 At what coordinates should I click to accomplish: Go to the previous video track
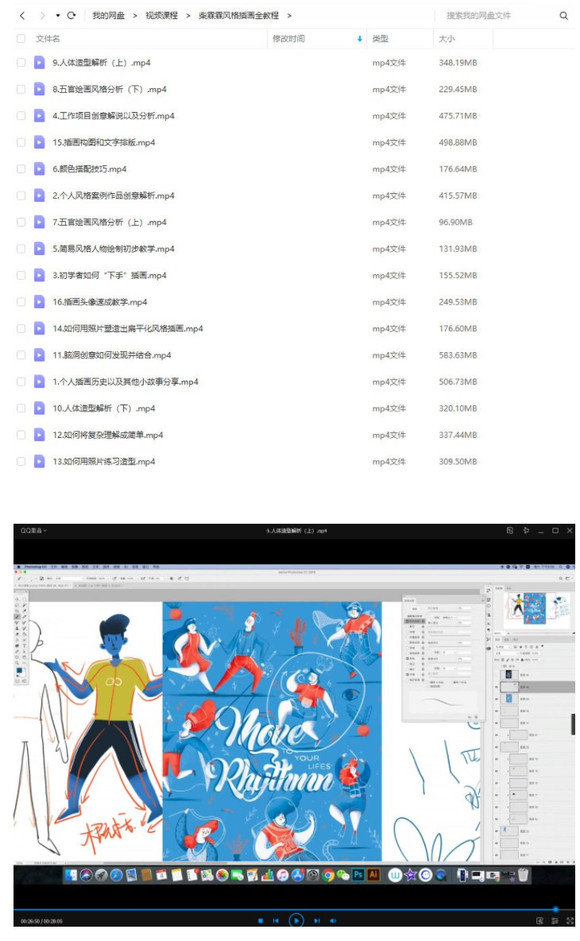tap(276, 921)
